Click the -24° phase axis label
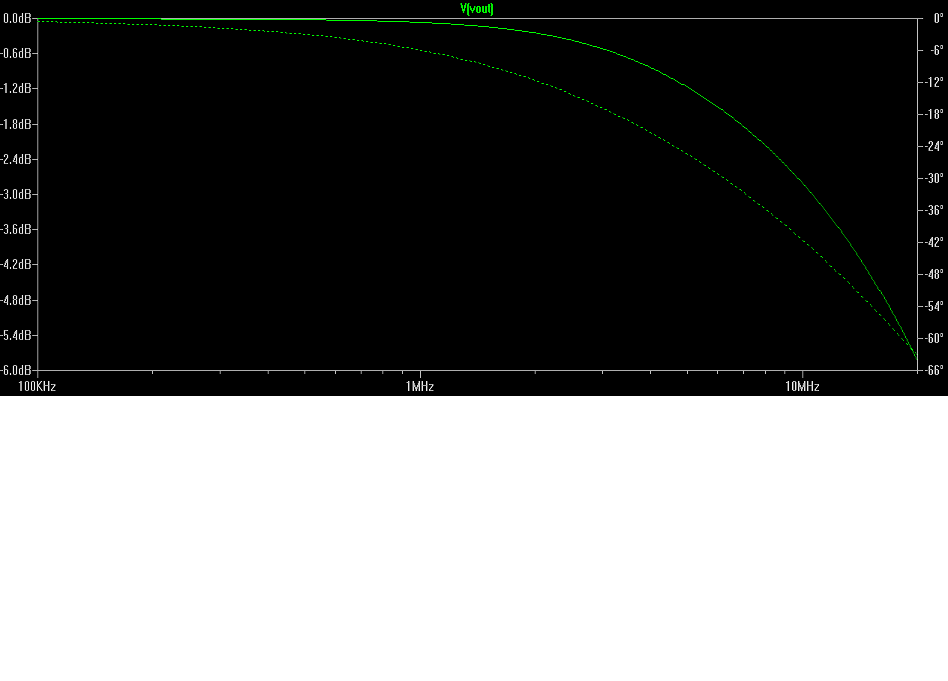This screenshot has height=681, width=948. (935, 146)
